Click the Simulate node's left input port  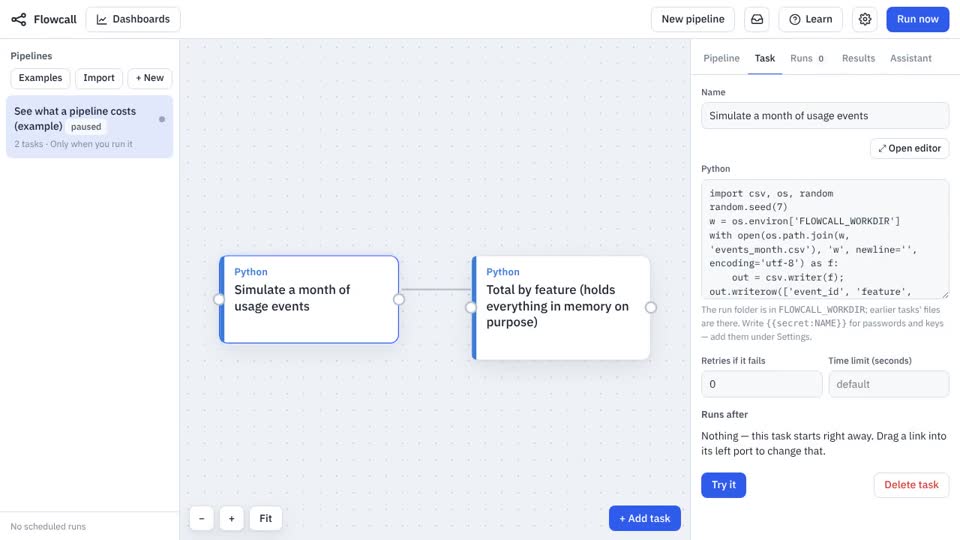click(x=219, y=299)
